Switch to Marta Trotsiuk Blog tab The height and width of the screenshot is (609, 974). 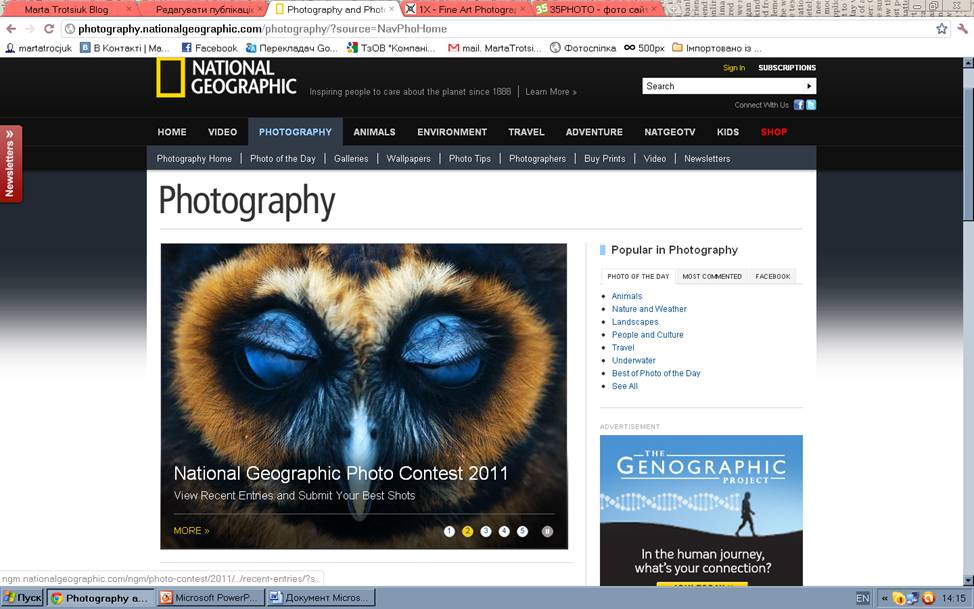point(66,9)
